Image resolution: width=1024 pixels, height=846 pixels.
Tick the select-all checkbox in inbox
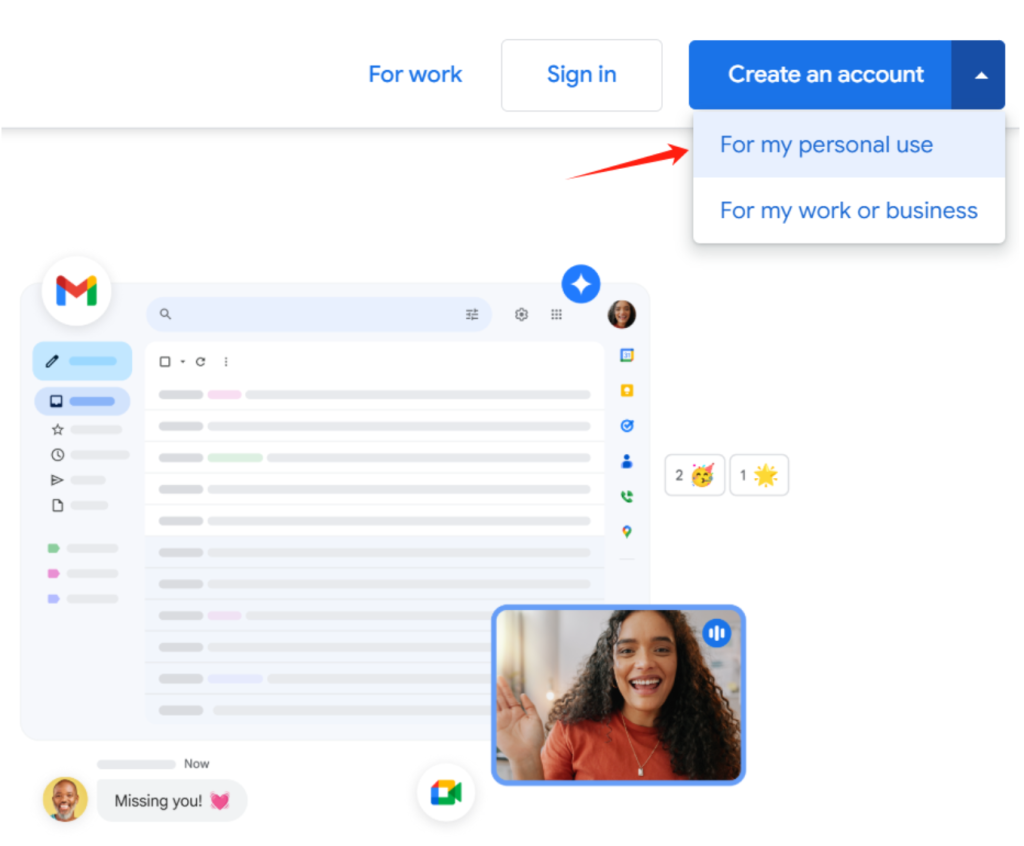(x=165, y=362)
